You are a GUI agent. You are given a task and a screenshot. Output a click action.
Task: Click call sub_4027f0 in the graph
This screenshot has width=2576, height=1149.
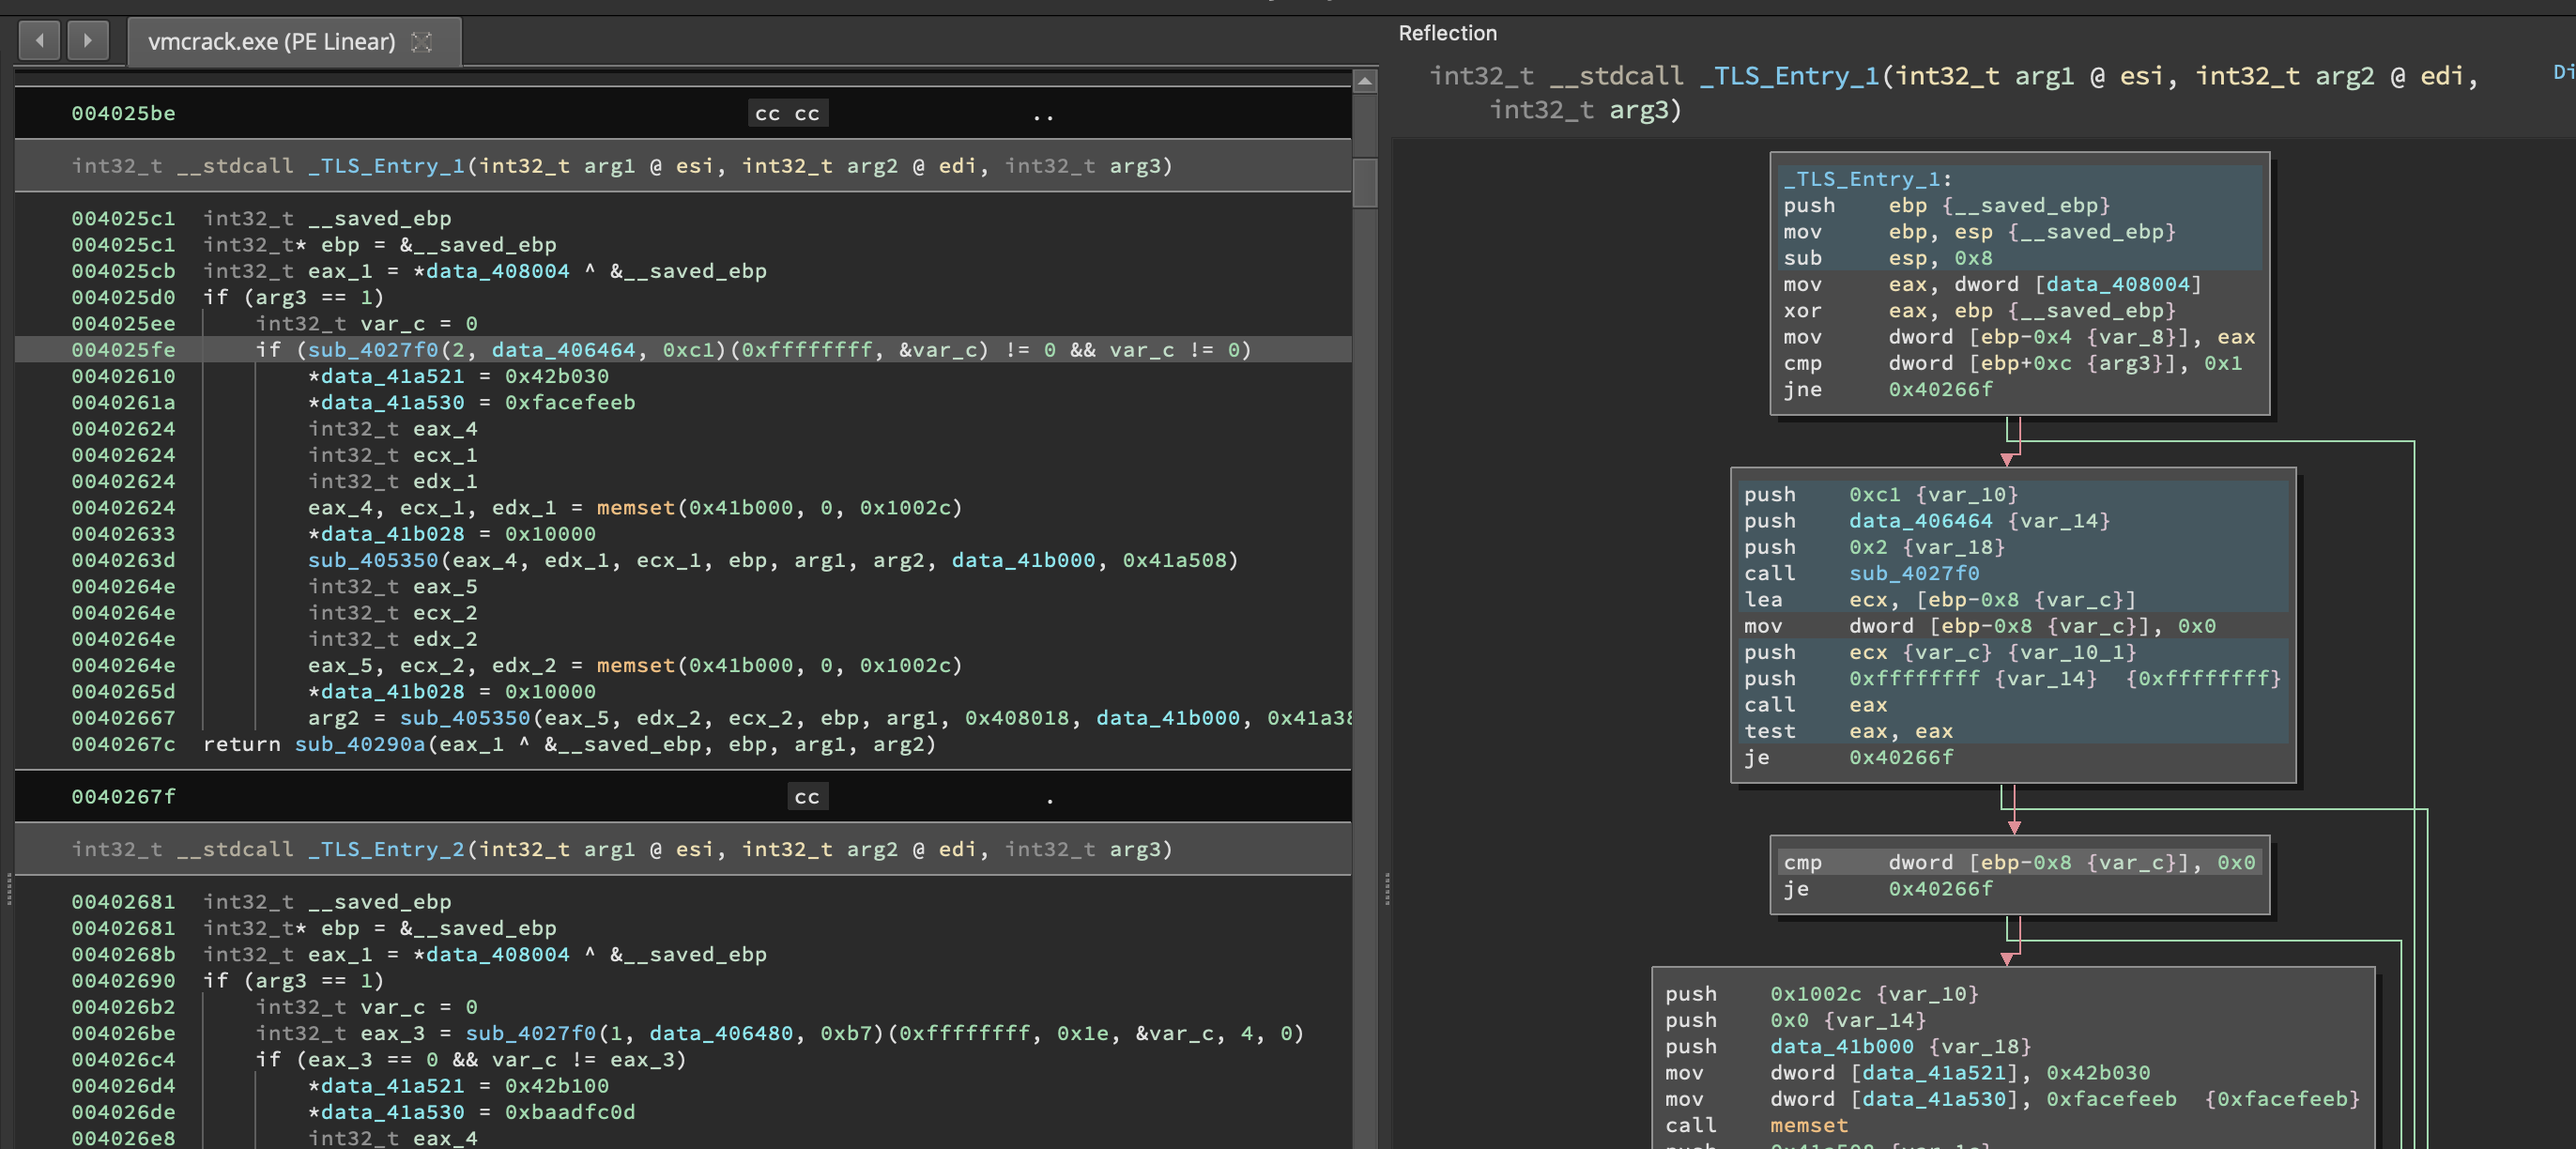[1862, 573]
